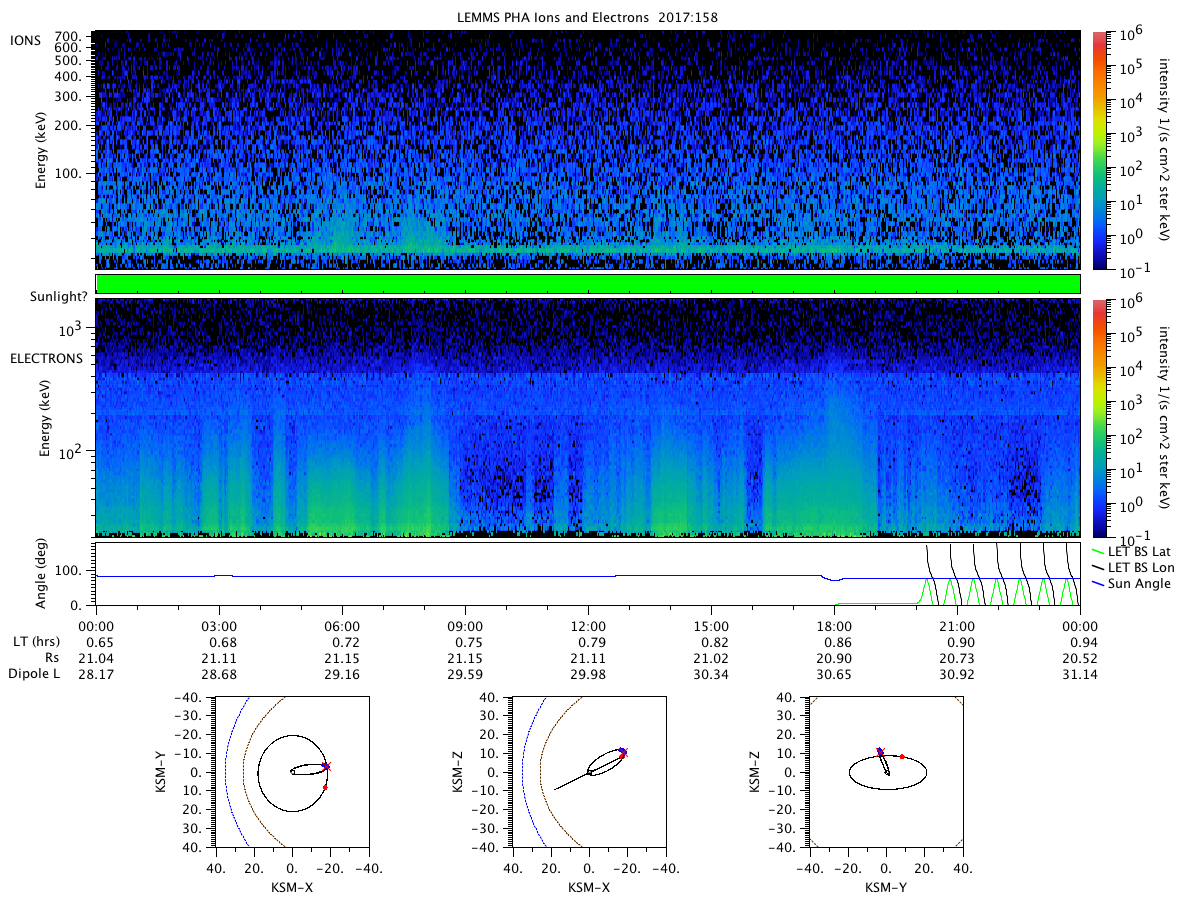Select the Dipole L value 30.34
Image resolution: width=1200 pixels, height=900 pixels.
[x=711, y=675]
